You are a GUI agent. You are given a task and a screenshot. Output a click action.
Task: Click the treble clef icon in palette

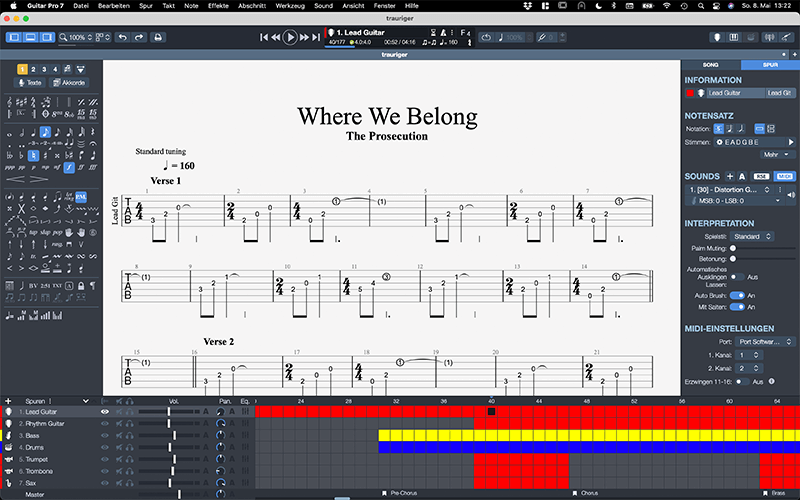(9, 103)
